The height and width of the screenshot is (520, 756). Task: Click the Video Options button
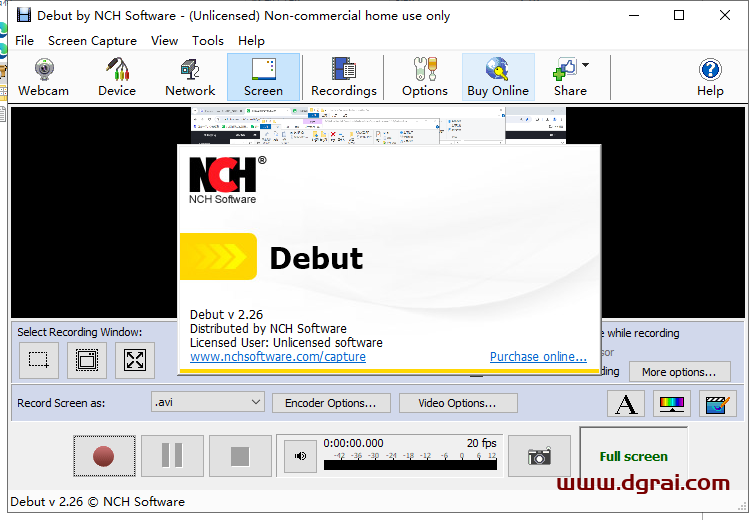tap(458, 403)
